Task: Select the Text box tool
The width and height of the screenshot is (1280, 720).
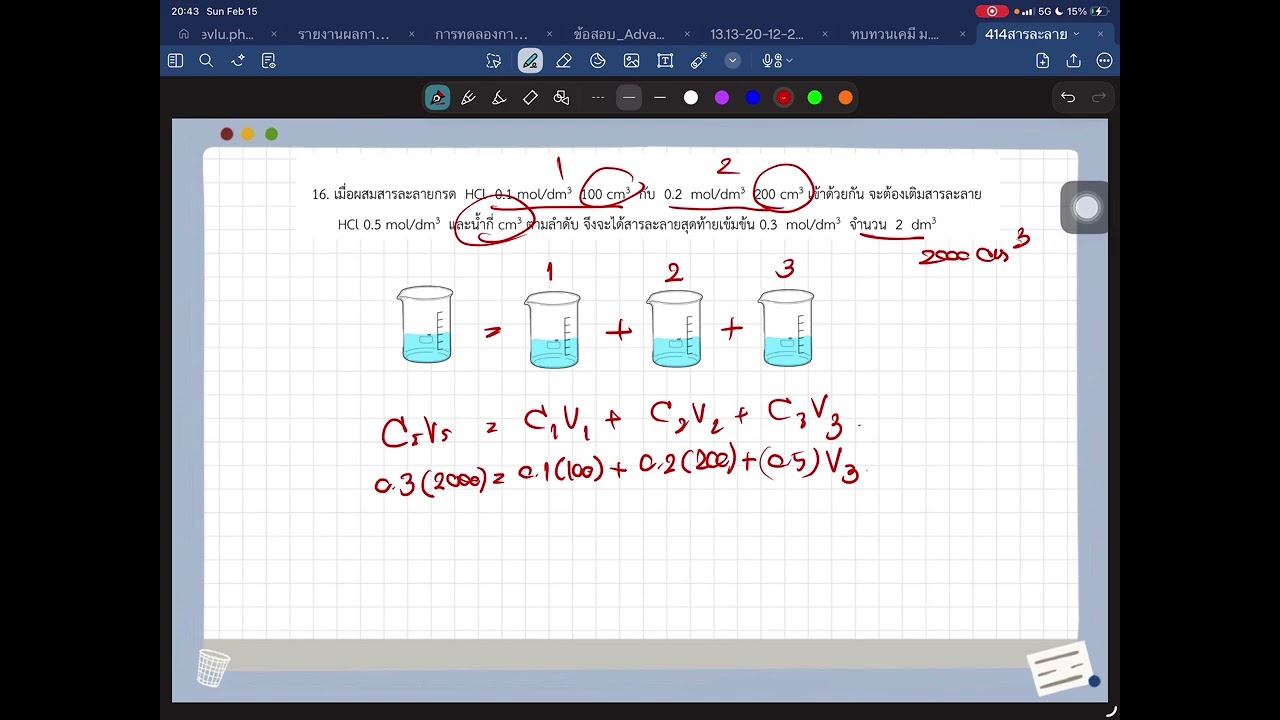Action: click(665, 61)
